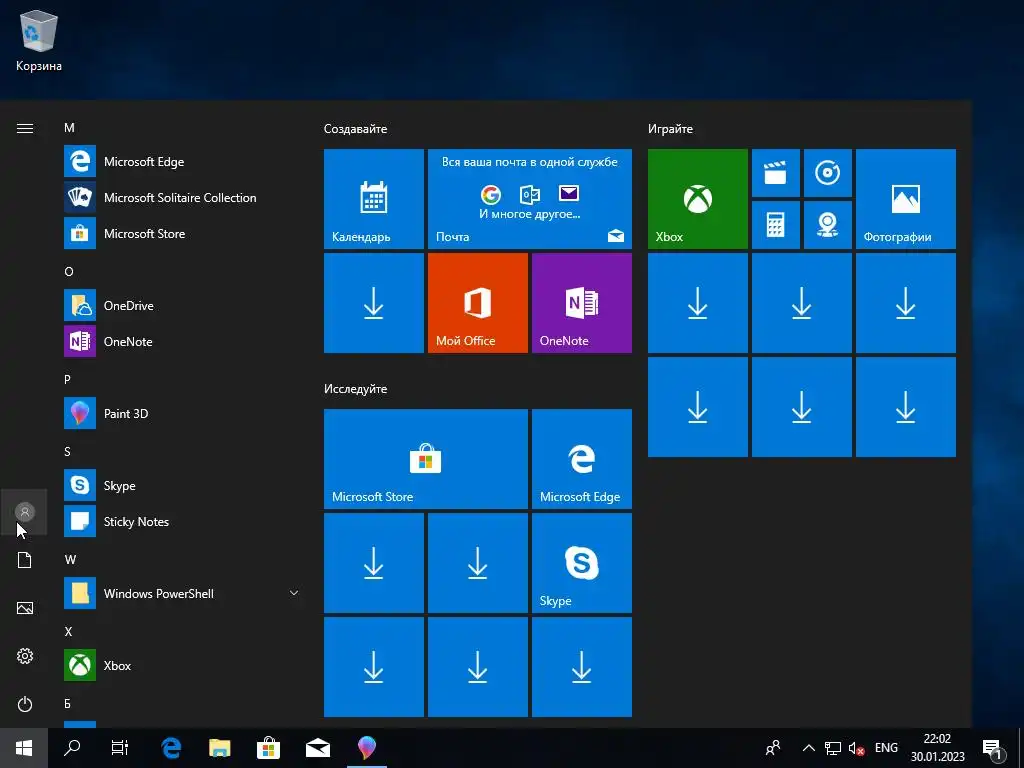Click the letter M section header
Screen dimensions: 1024x768
click(69, 128)
